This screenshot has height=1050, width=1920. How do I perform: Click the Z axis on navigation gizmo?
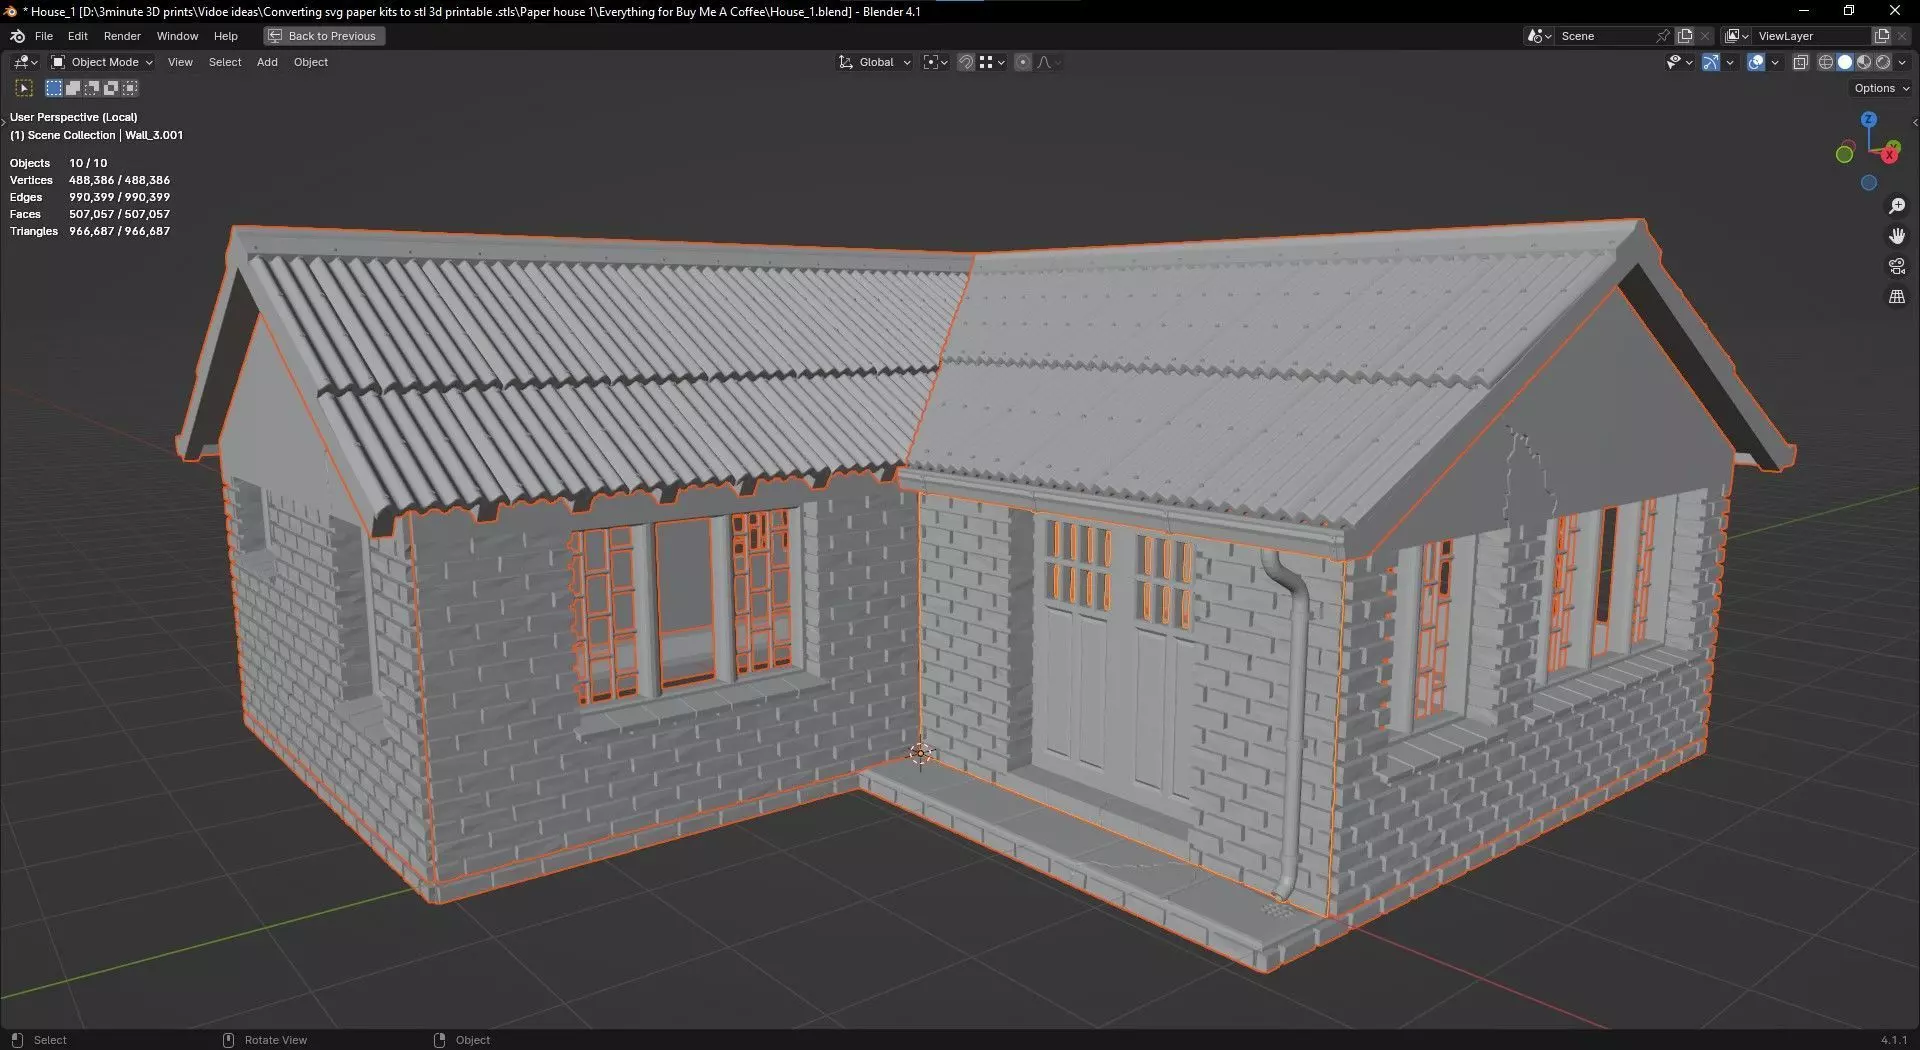1868,119
